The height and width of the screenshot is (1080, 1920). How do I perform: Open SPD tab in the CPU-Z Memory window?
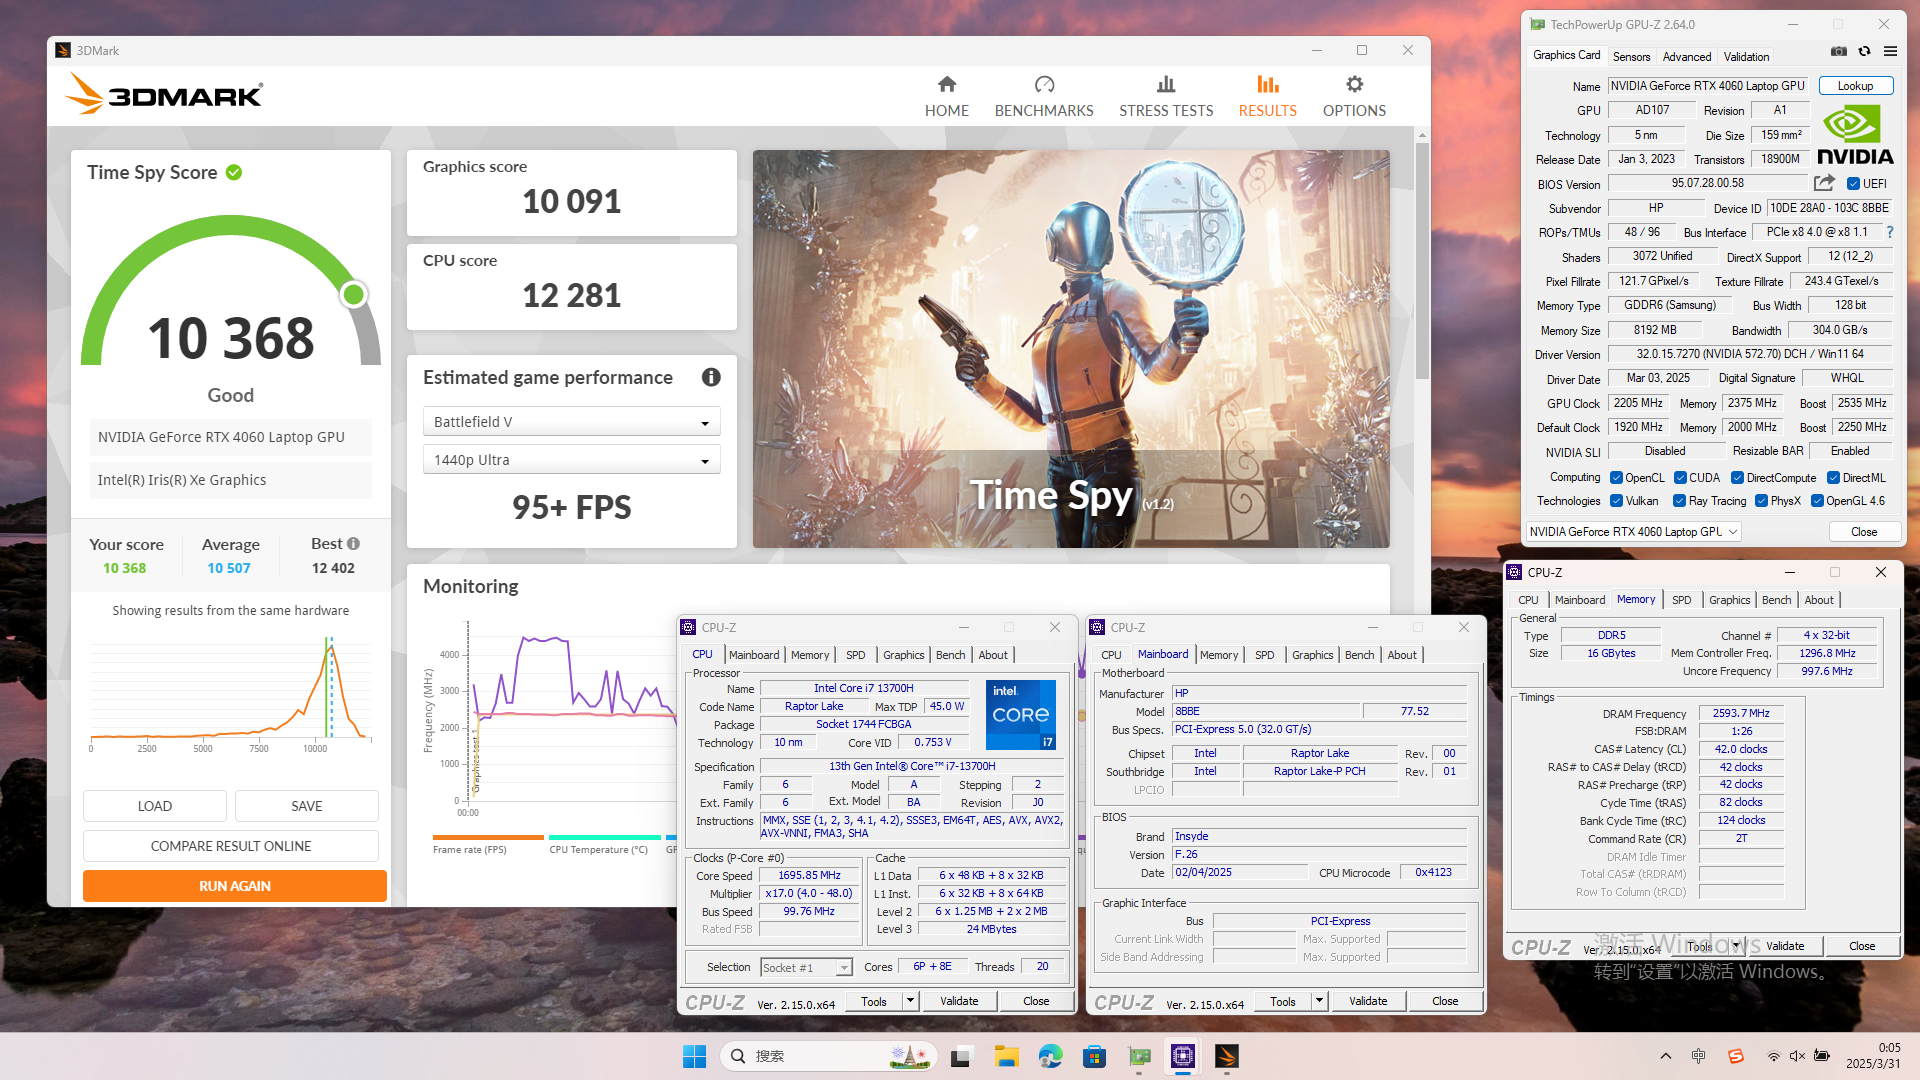1681,600
